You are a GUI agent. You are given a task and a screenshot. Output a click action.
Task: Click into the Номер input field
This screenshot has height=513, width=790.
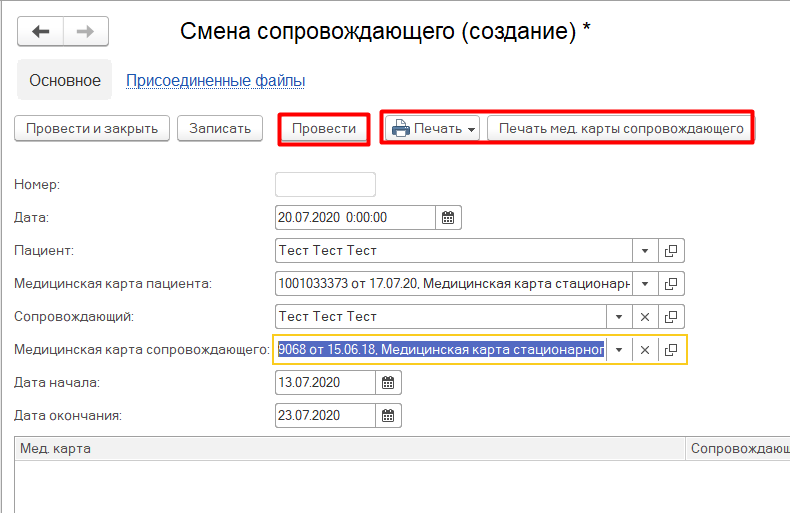325,184
